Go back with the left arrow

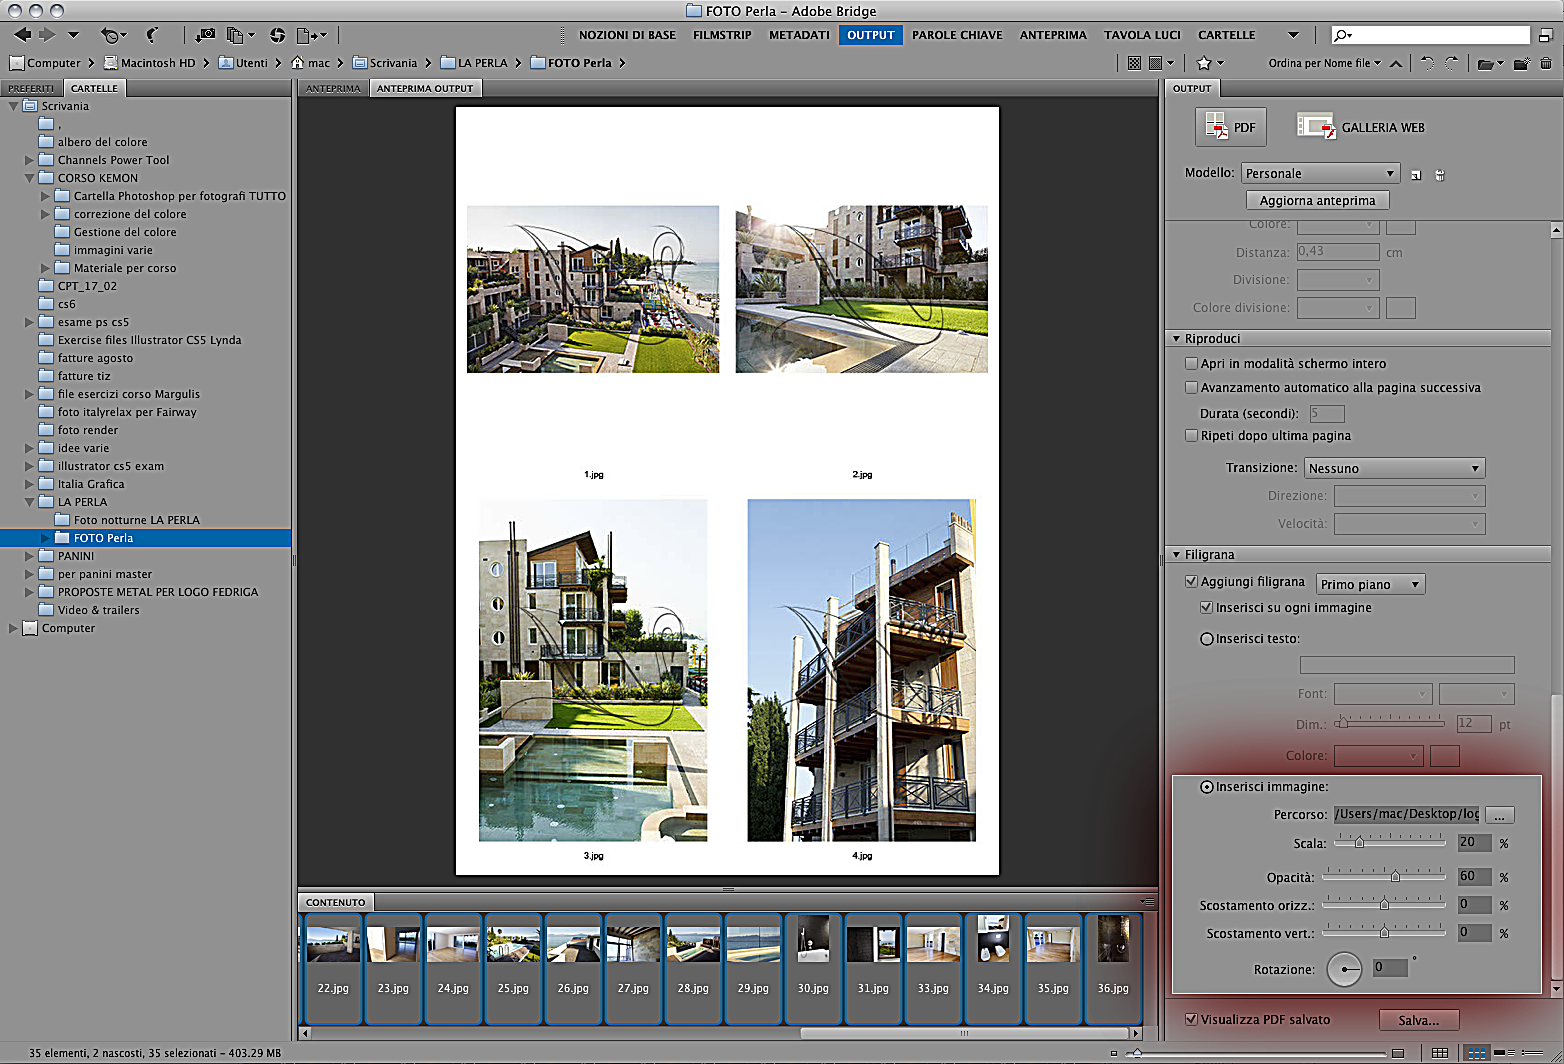(22, 35)
